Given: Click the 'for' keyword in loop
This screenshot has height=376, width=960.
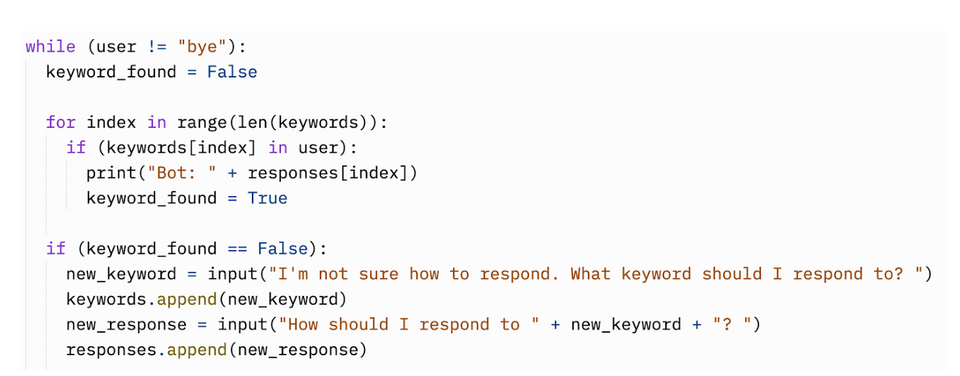Looking at the screenshot, I should (61, 122).
